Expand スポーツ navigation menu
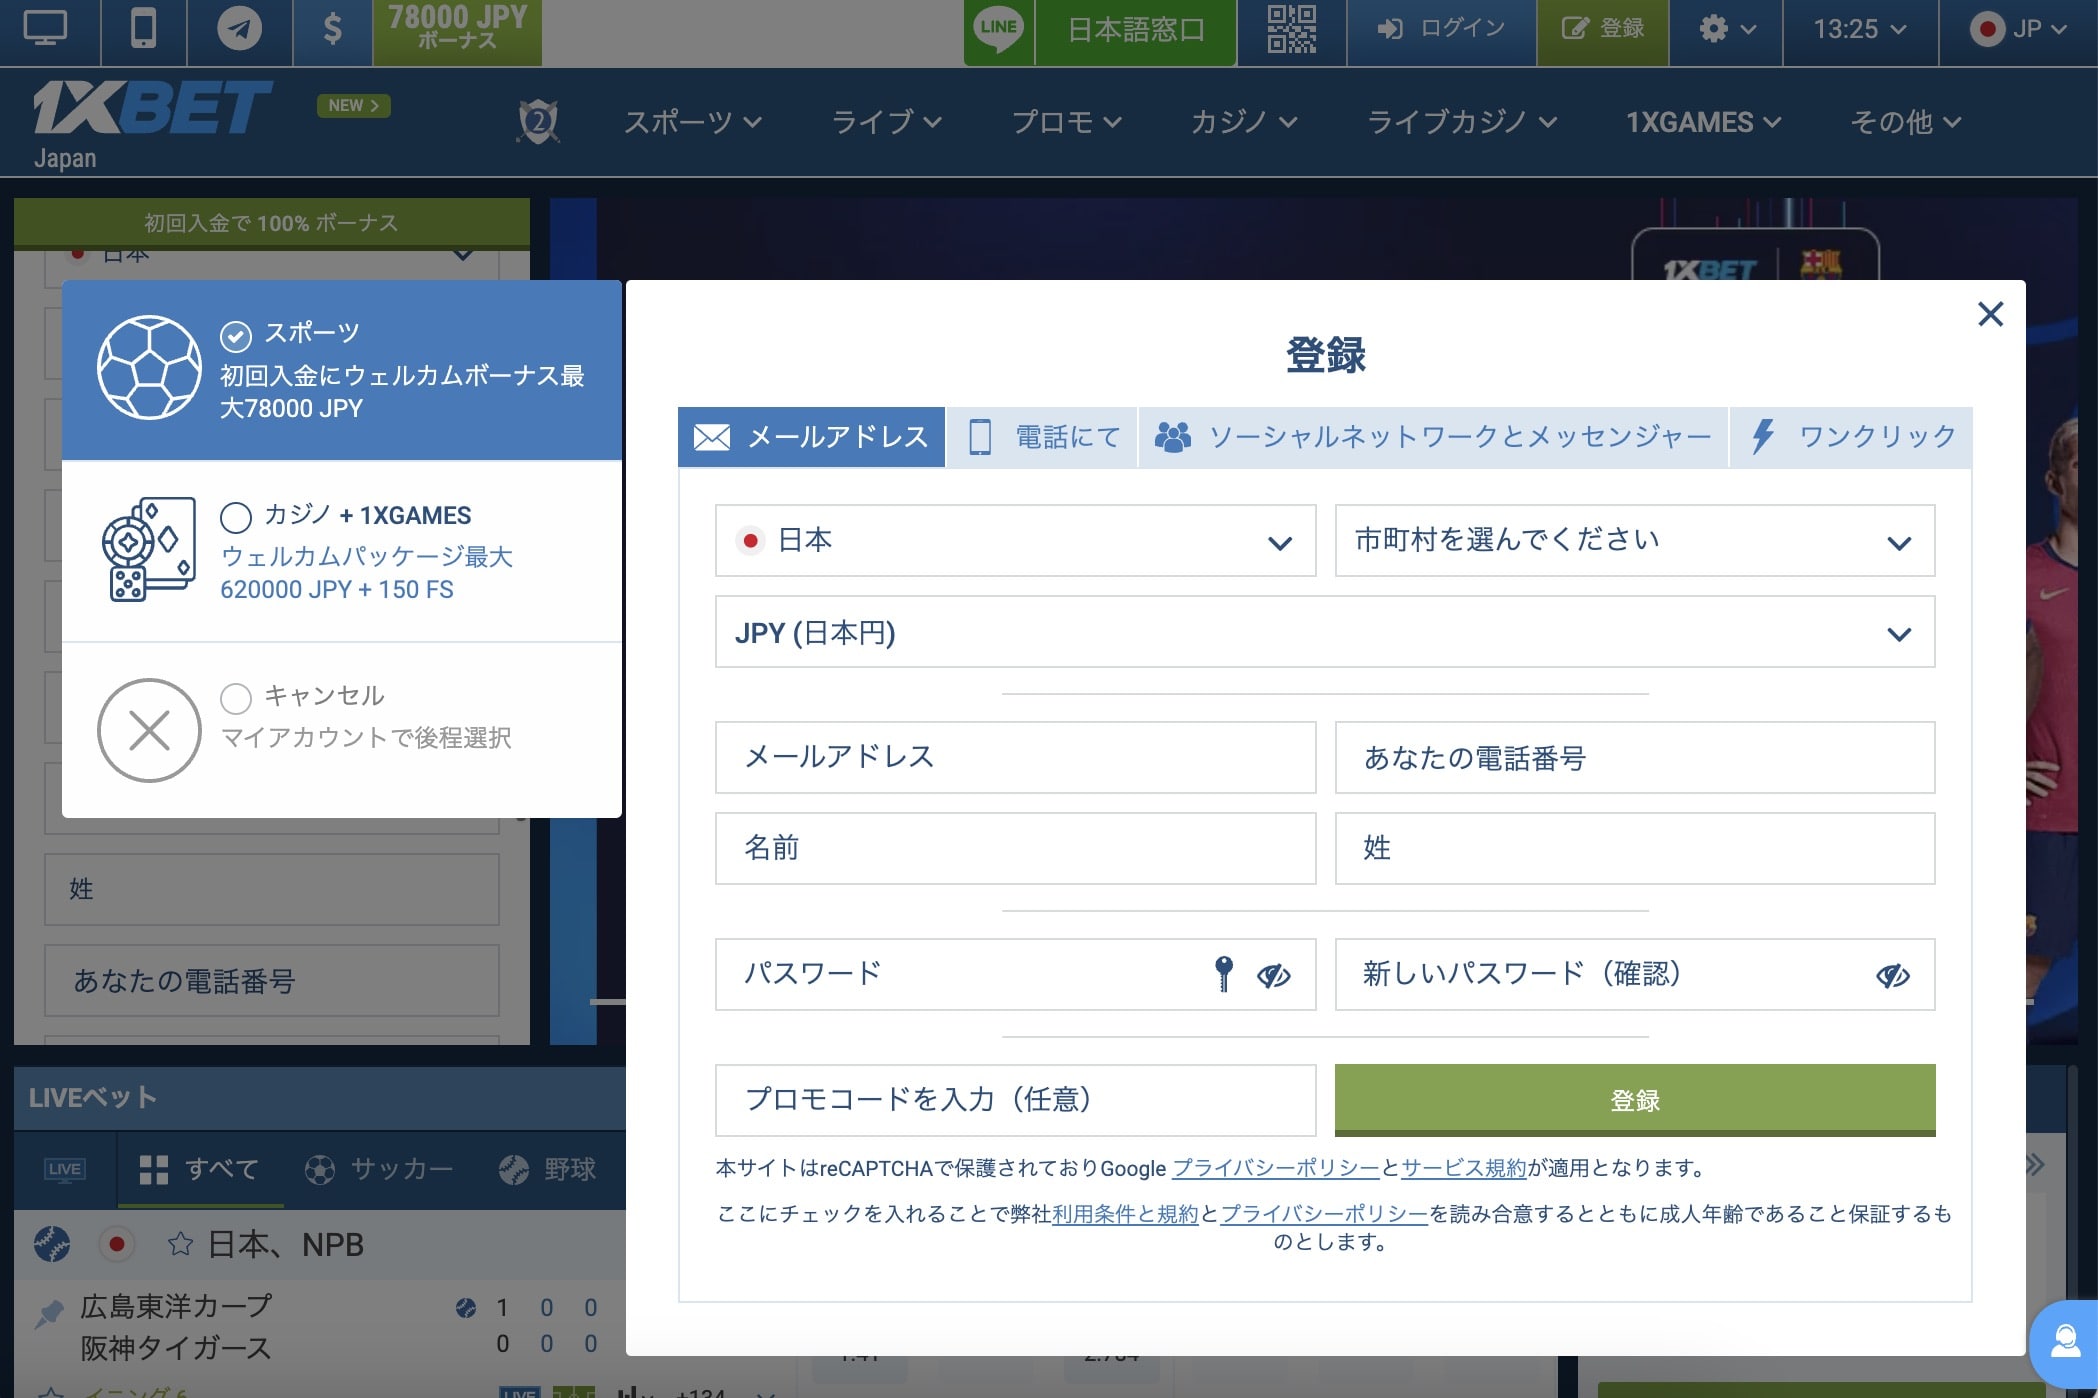 692,122
